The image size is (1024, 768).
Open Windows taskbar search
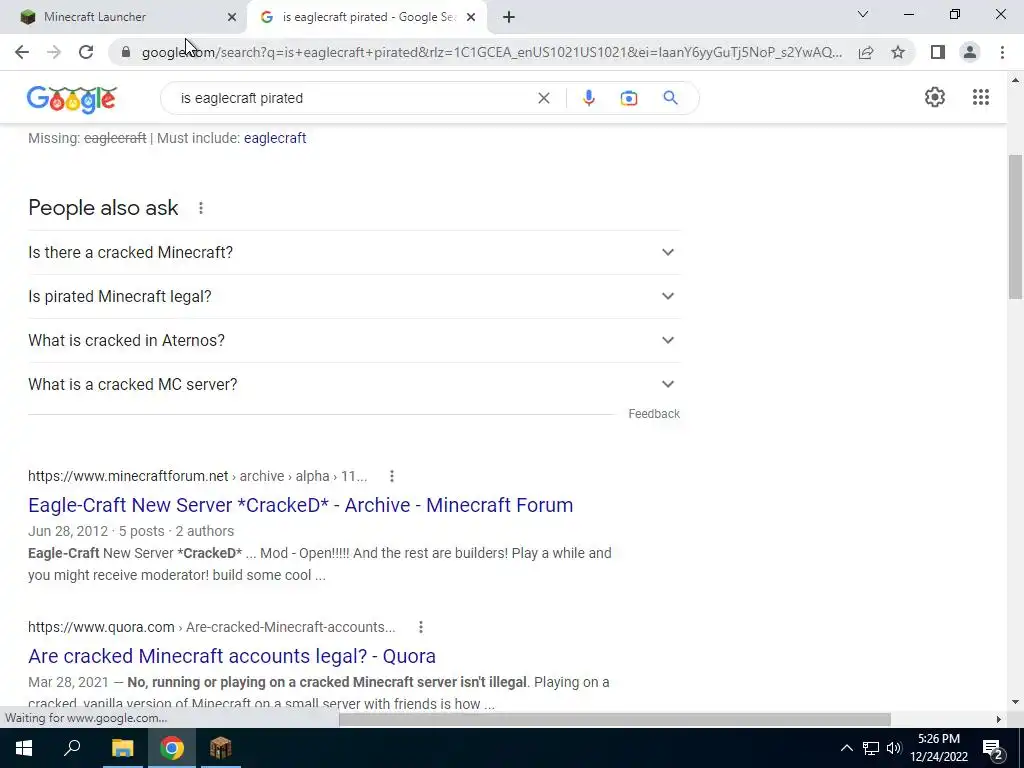tap(72, 748)
